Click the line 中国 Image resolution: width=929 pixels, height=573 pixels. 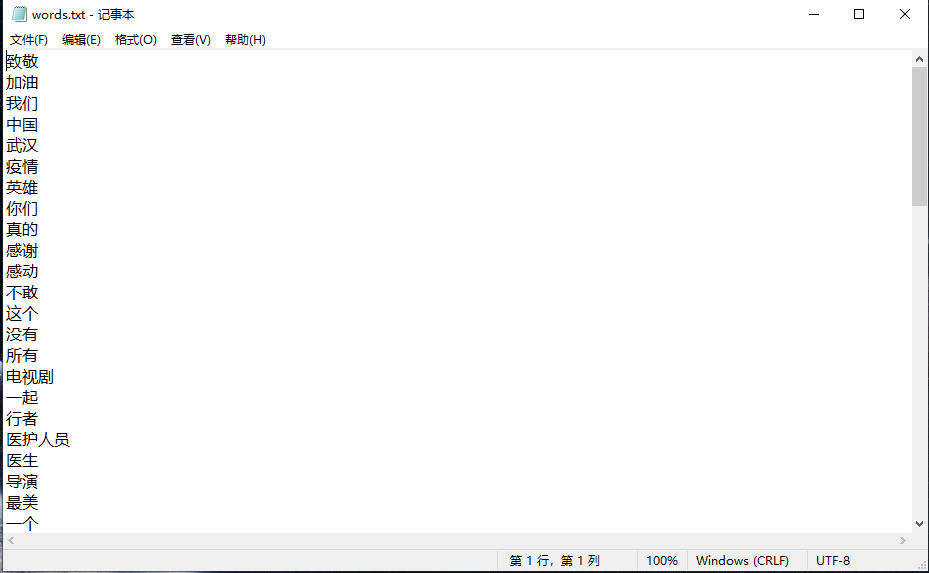22,124
